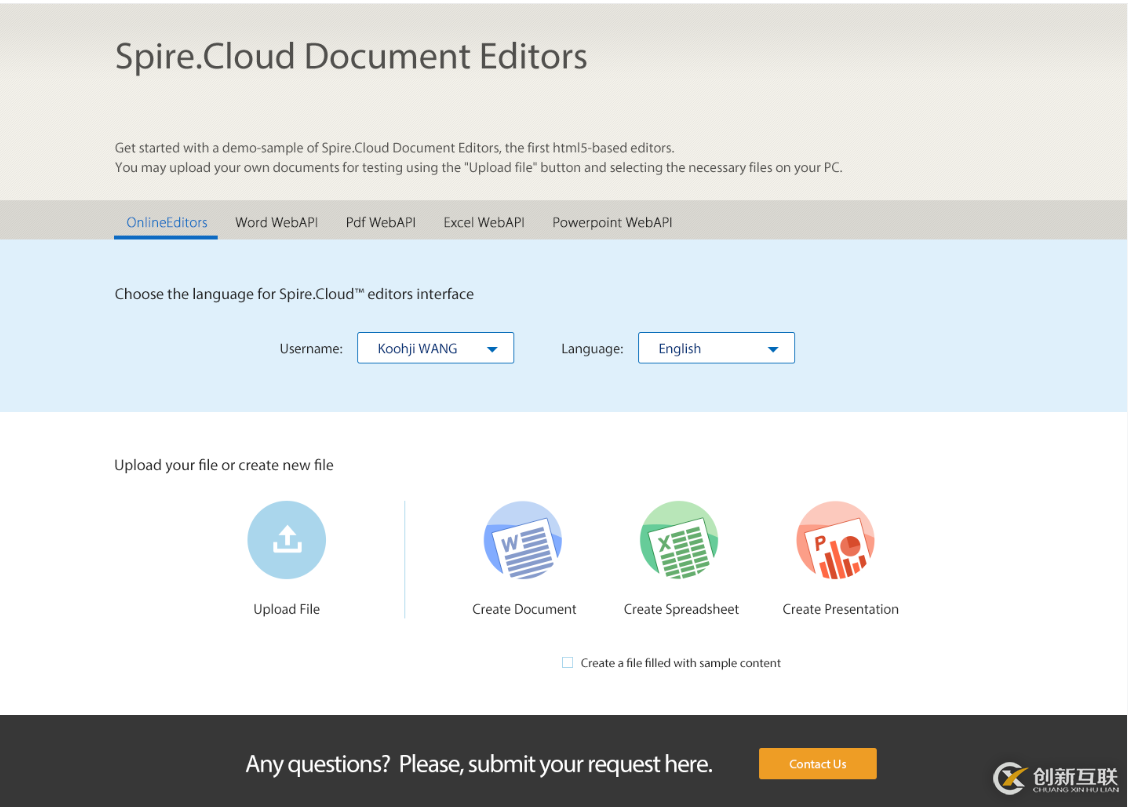
Task: Click the Upload File circle icon
Action: point(286,539)
